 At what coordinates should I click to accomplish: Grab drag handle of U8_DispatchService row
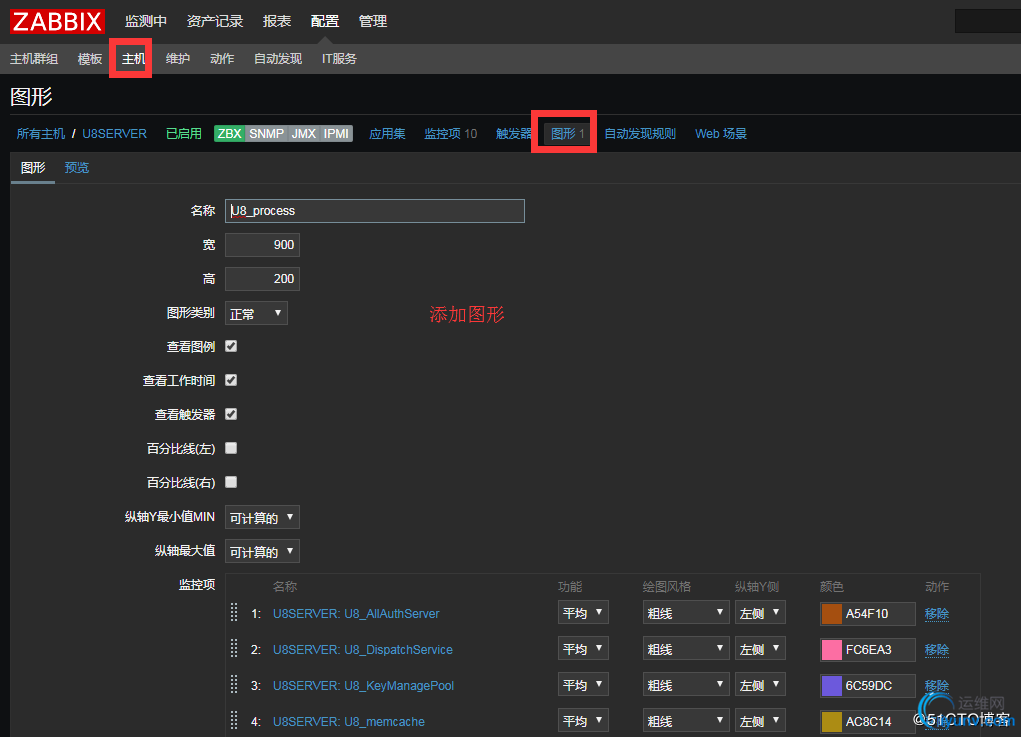tap(234, 648)
